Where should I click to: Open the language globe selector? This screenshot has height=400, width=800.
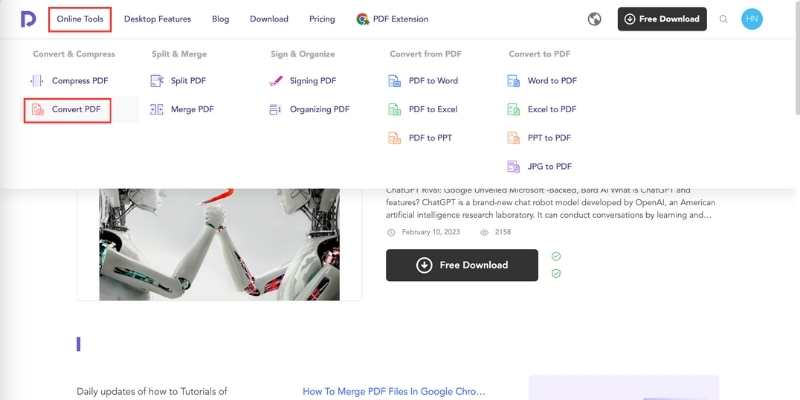tap(594, 19)
